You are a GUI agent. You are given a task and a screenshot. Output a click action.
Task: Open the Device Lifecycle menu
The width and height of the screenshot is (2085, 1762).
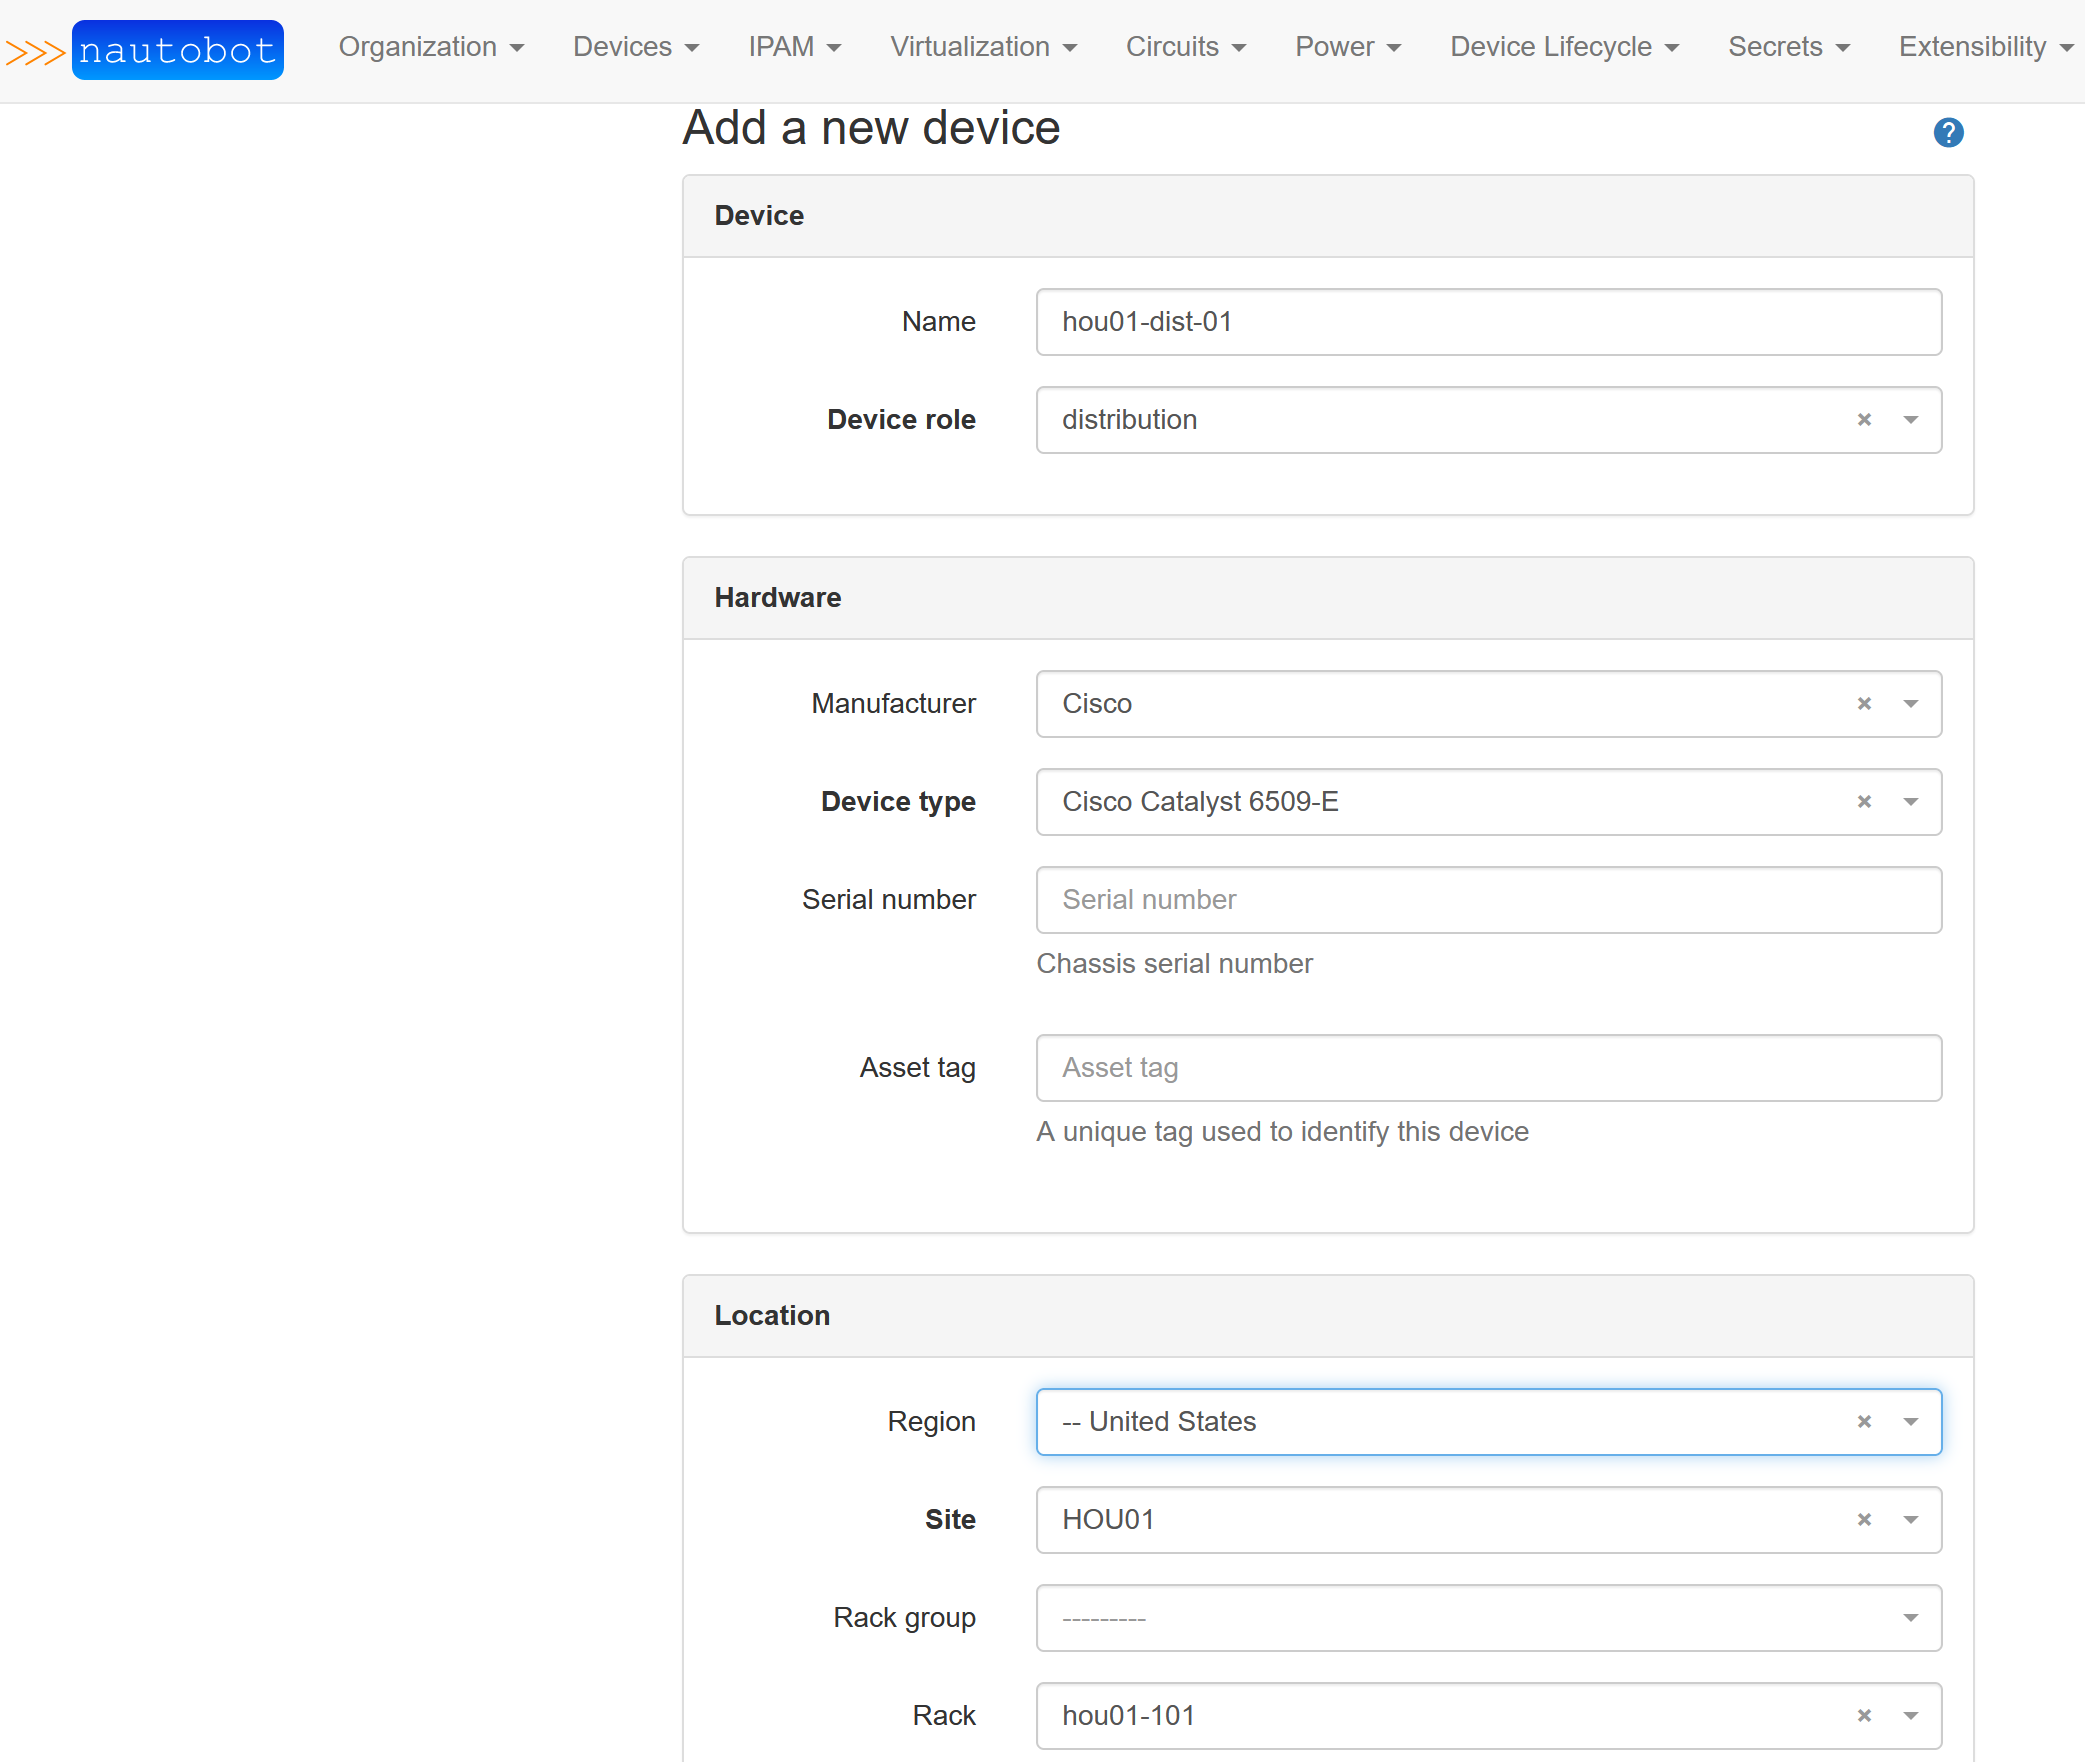[1563, 47]
